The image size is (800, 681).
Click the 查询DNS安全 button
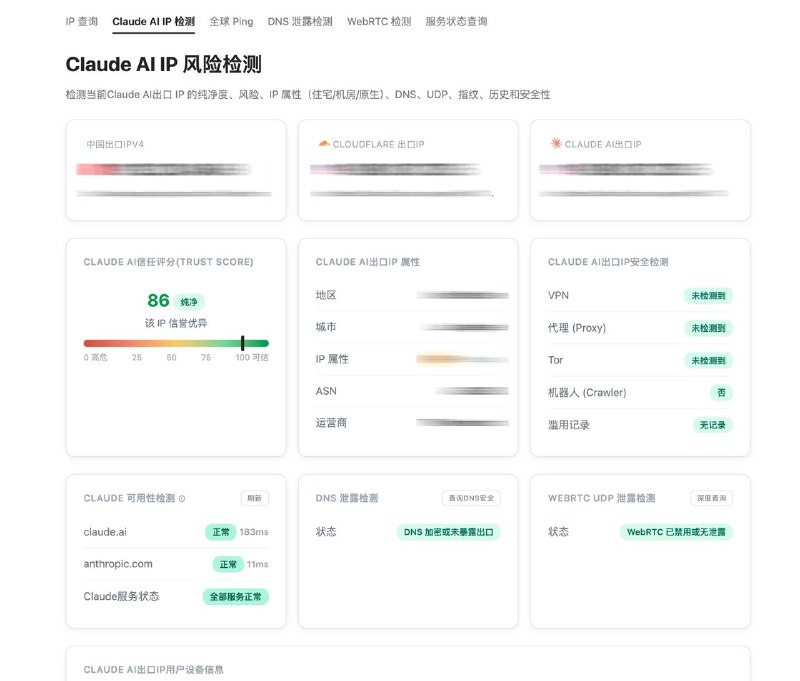(471, 498)
